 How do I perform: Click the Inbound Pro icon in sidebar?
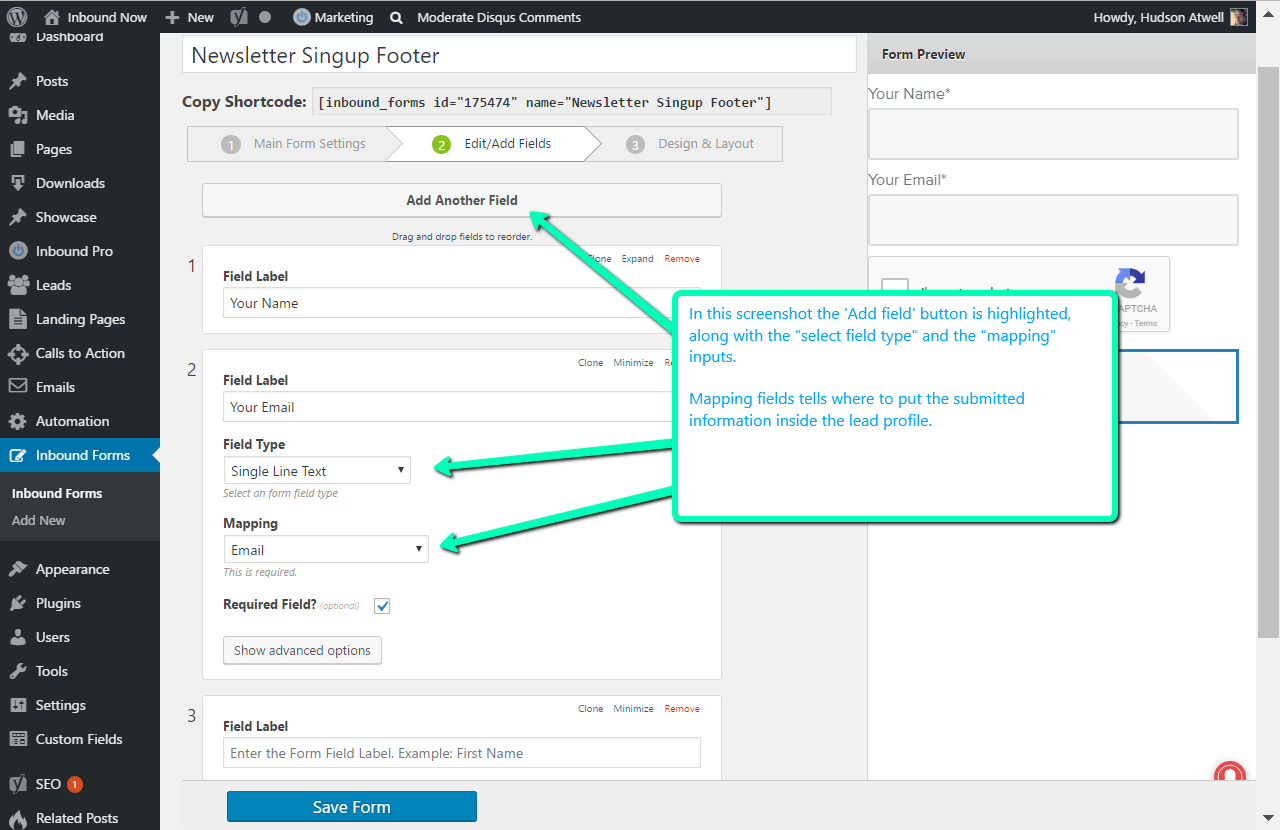pyautogui.click(x=18, y=251)
